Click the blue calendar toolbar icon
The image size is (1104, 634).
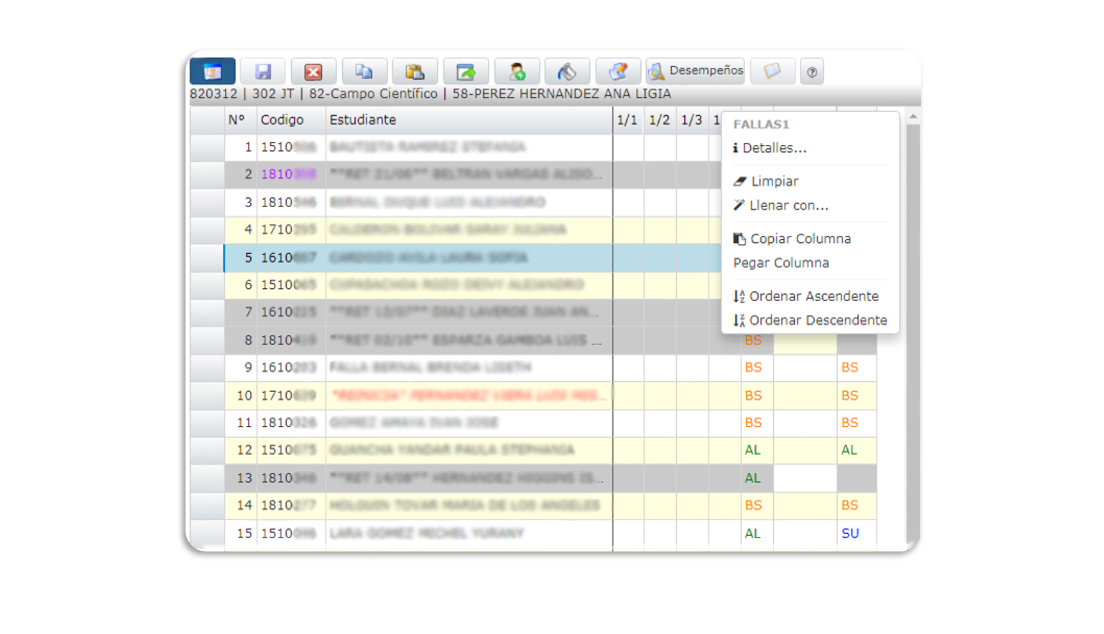tap(213, 71)
